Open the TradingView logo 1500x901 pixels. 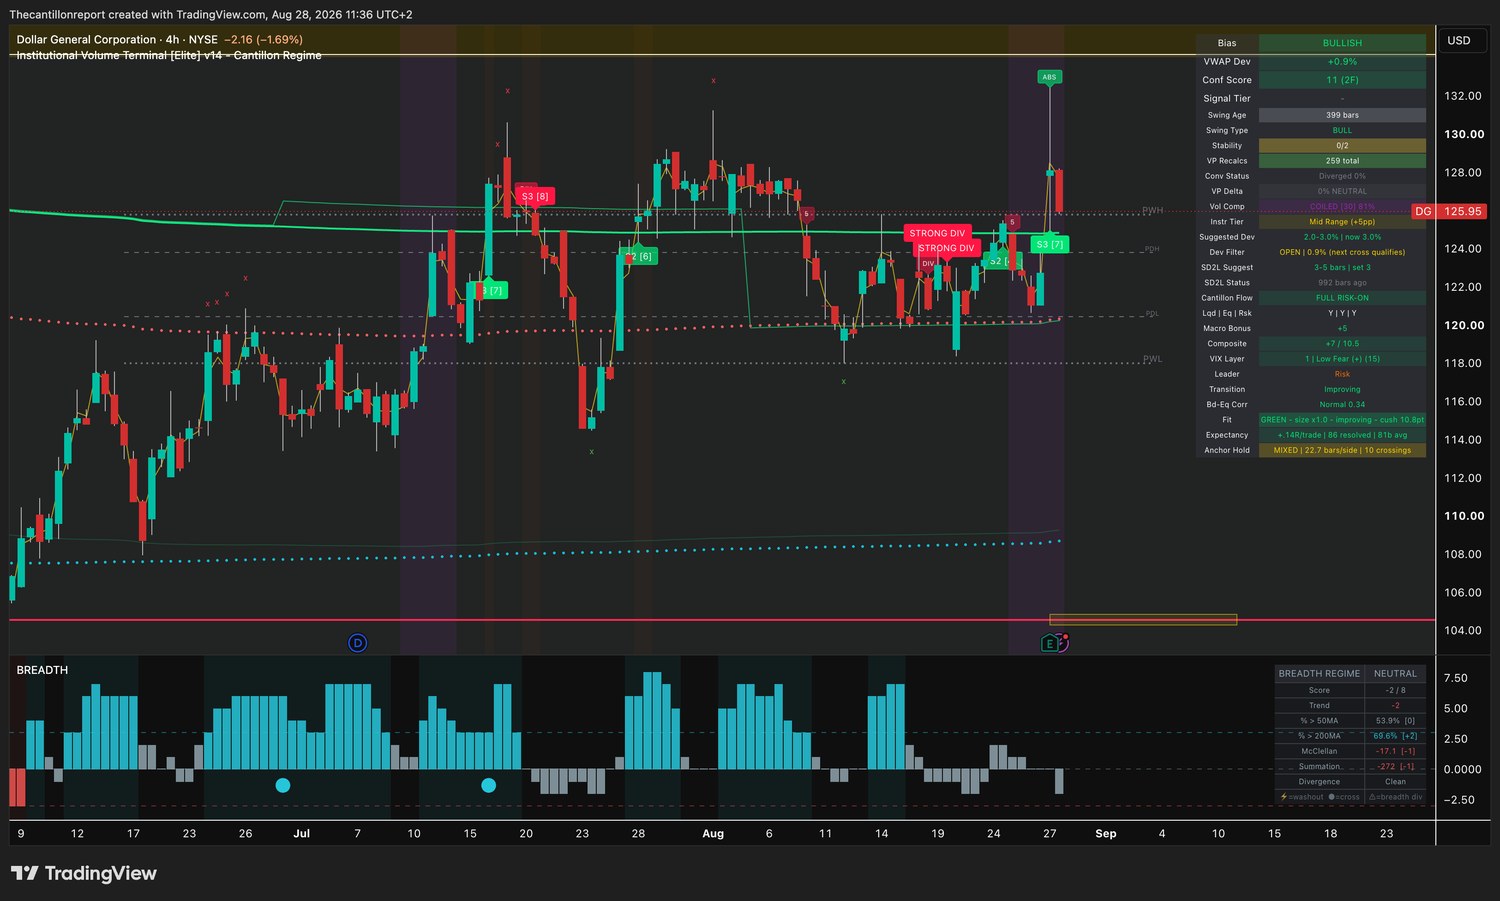[x=84, y=873]
